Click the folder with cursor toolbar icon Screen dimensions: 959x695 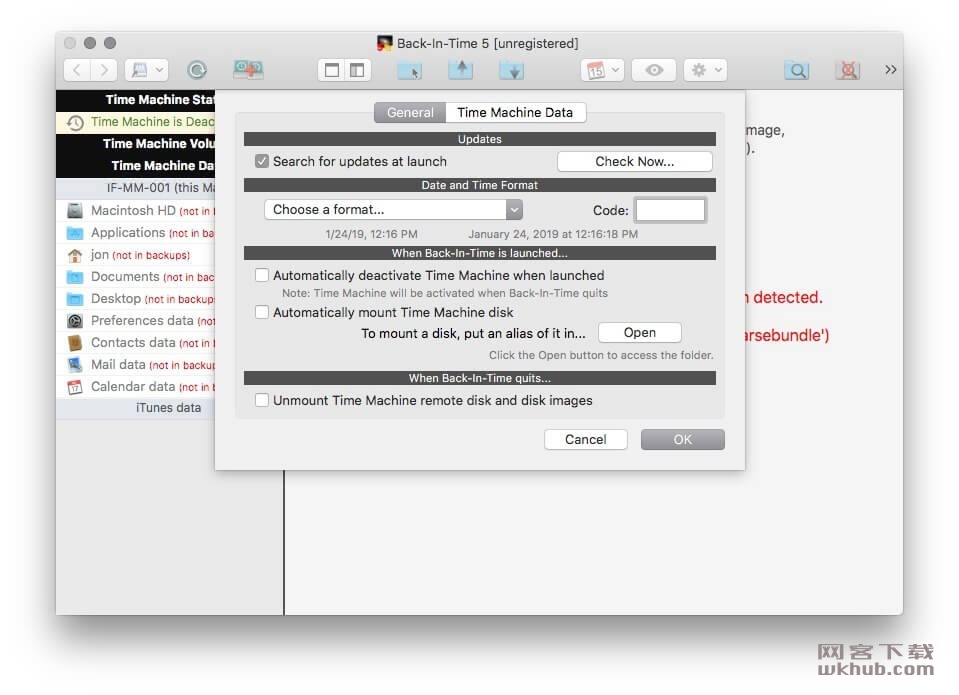coord(409,71)
